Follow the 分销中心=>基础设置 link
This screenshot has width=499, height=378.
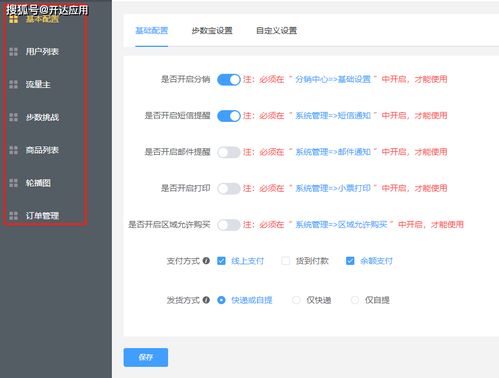(x=333, y=79)
